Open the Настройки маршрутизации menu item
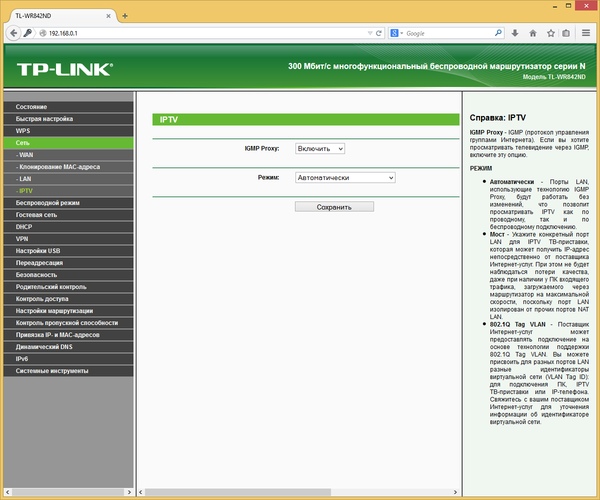Screen dimensions: 600x500 click(69, 311)
